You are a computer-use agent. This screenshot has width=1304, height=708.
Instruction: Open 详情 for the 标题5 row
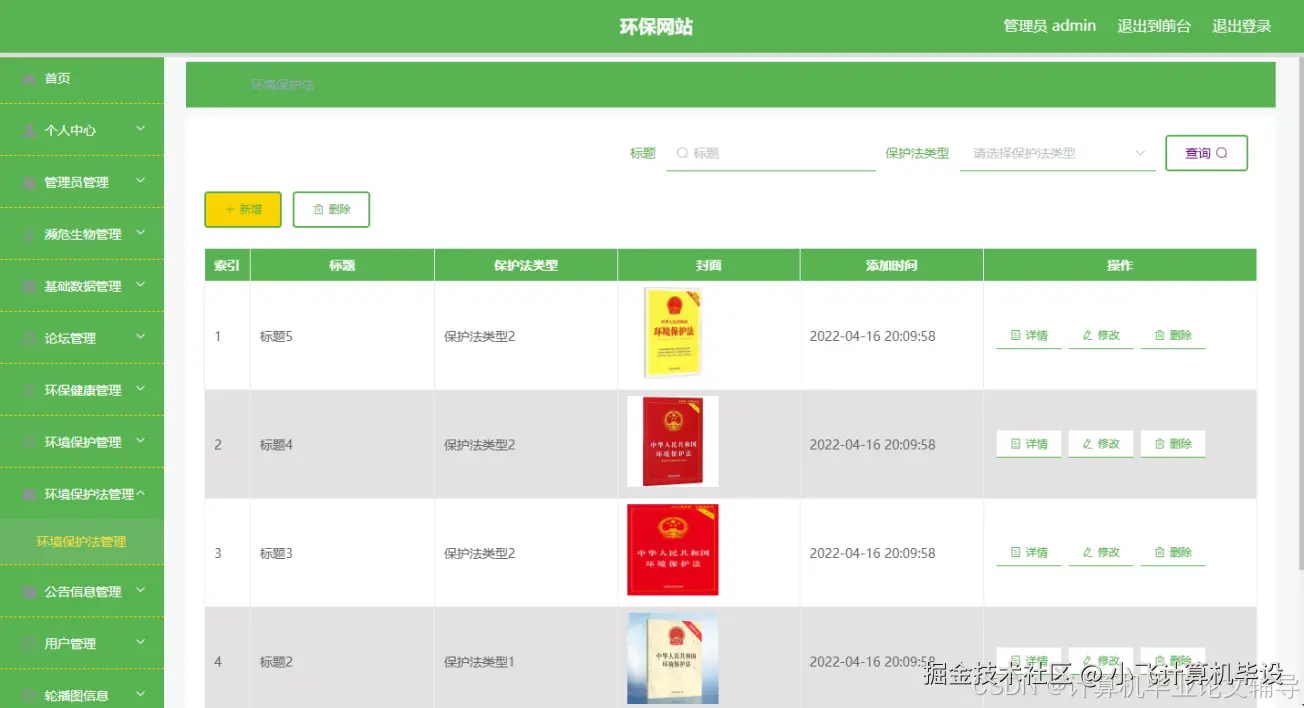point(1029,336)
